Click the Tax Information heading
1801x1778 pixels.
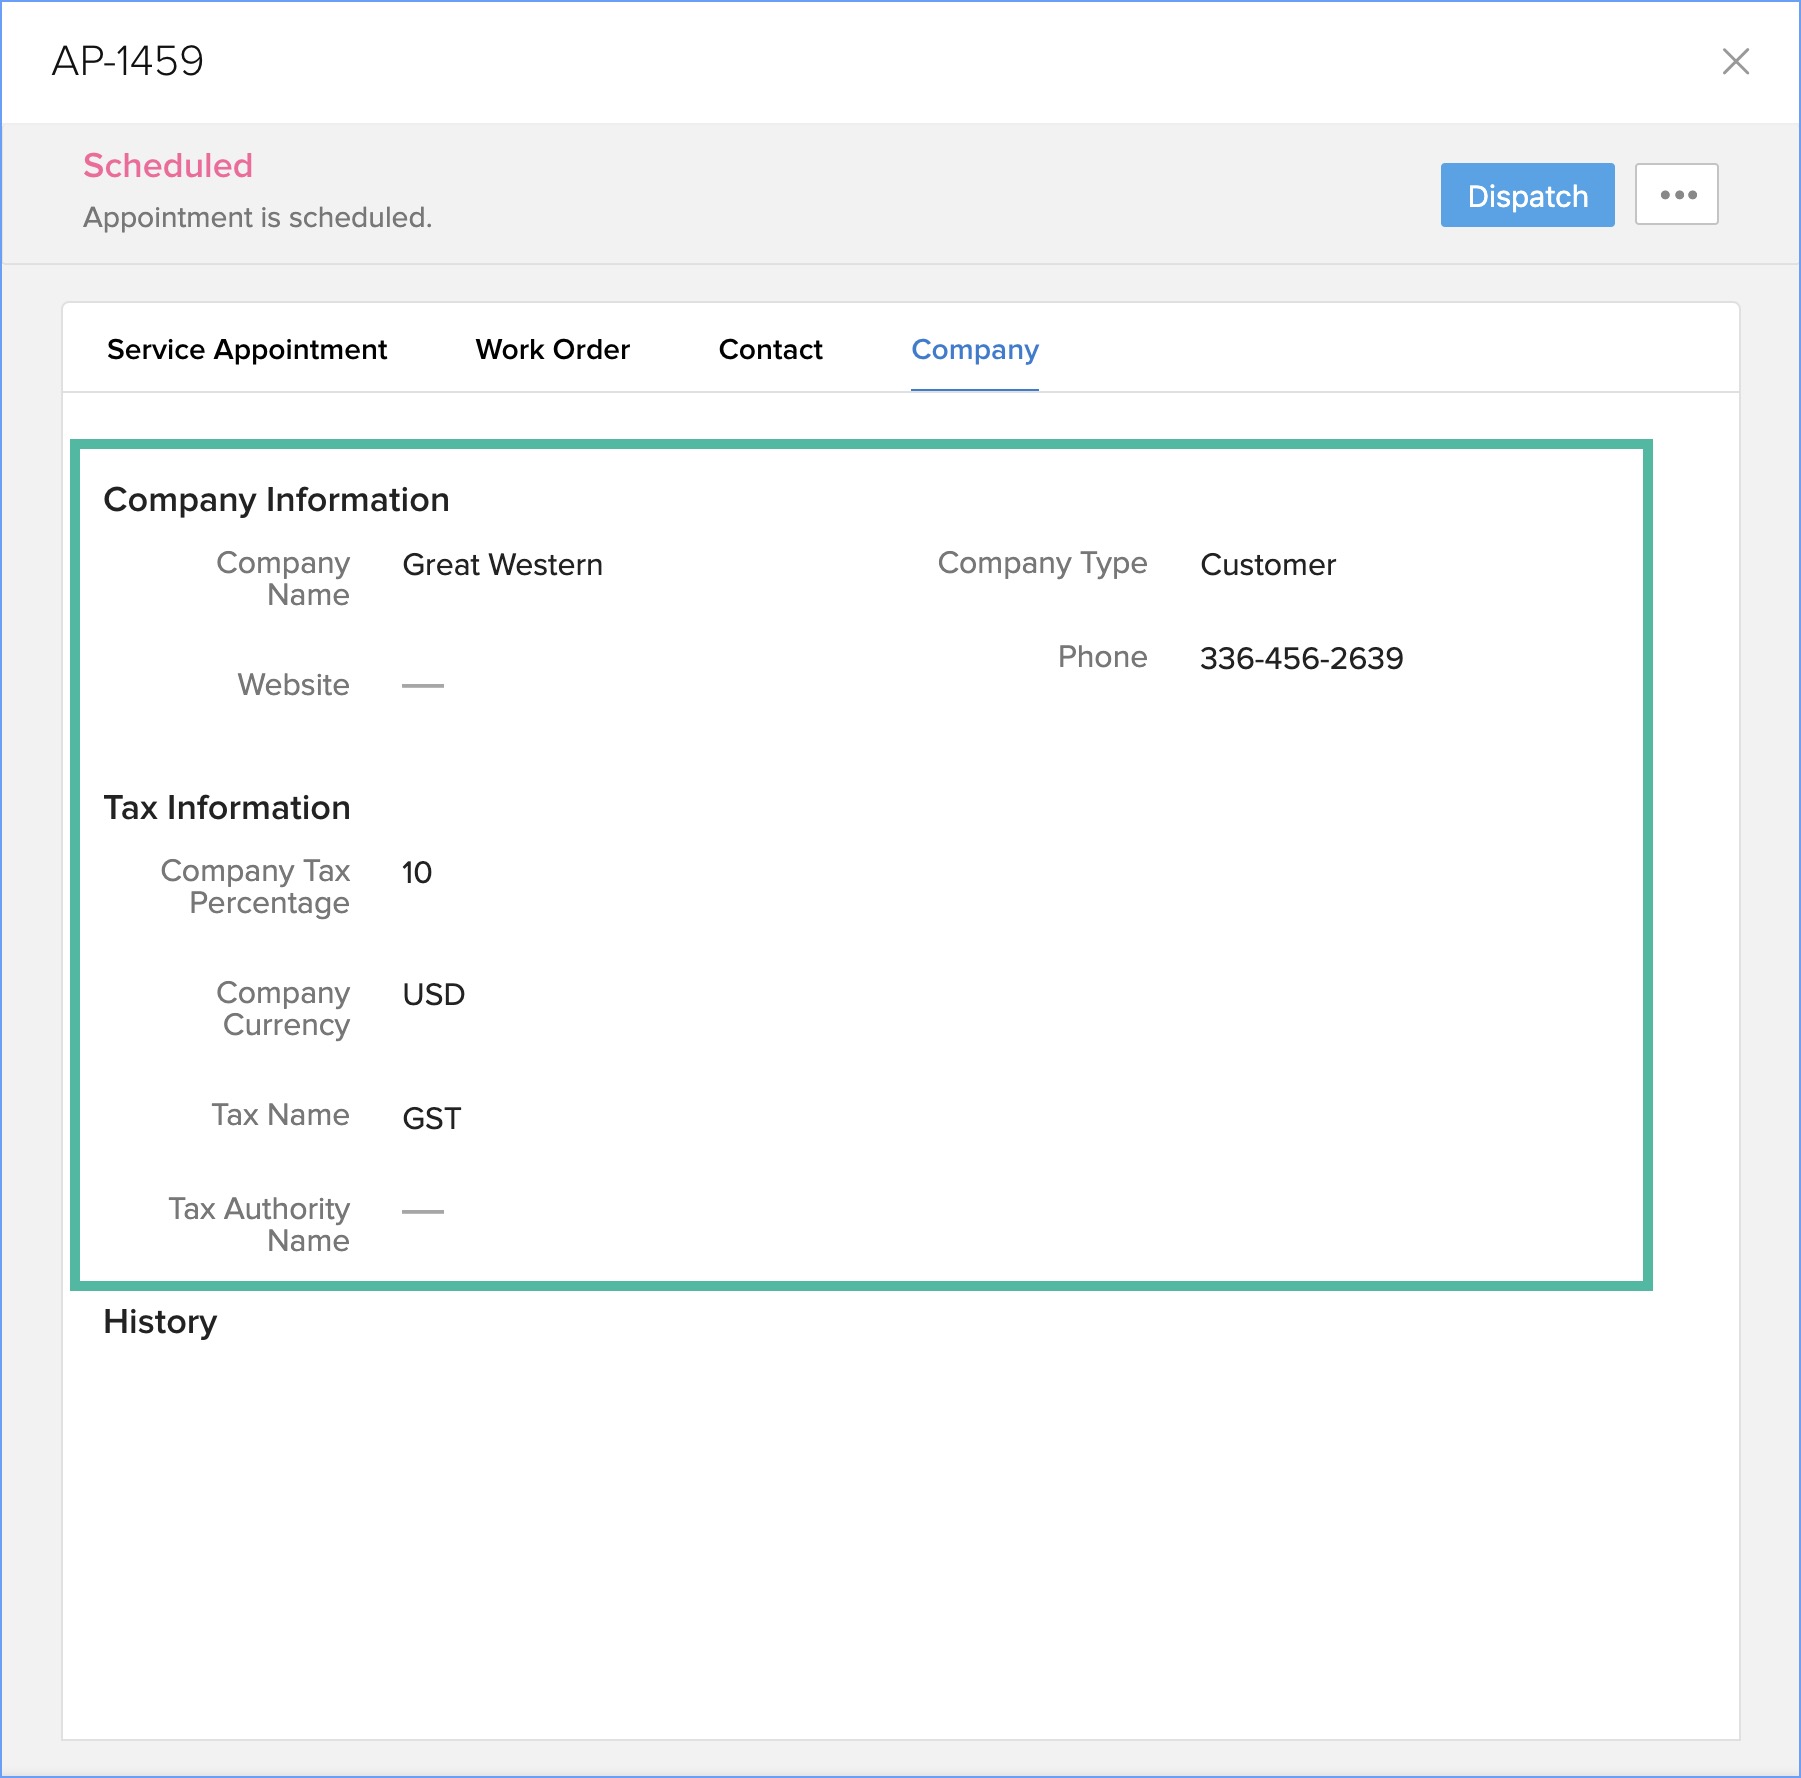(227, 808)
